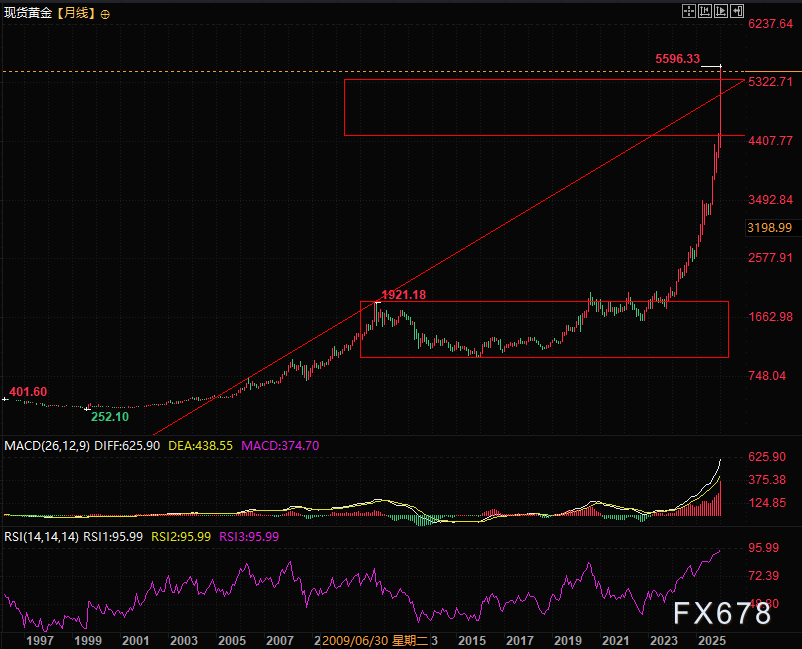
Task: Click the 2025 year on time axis
Action: (x=711, y=640)
